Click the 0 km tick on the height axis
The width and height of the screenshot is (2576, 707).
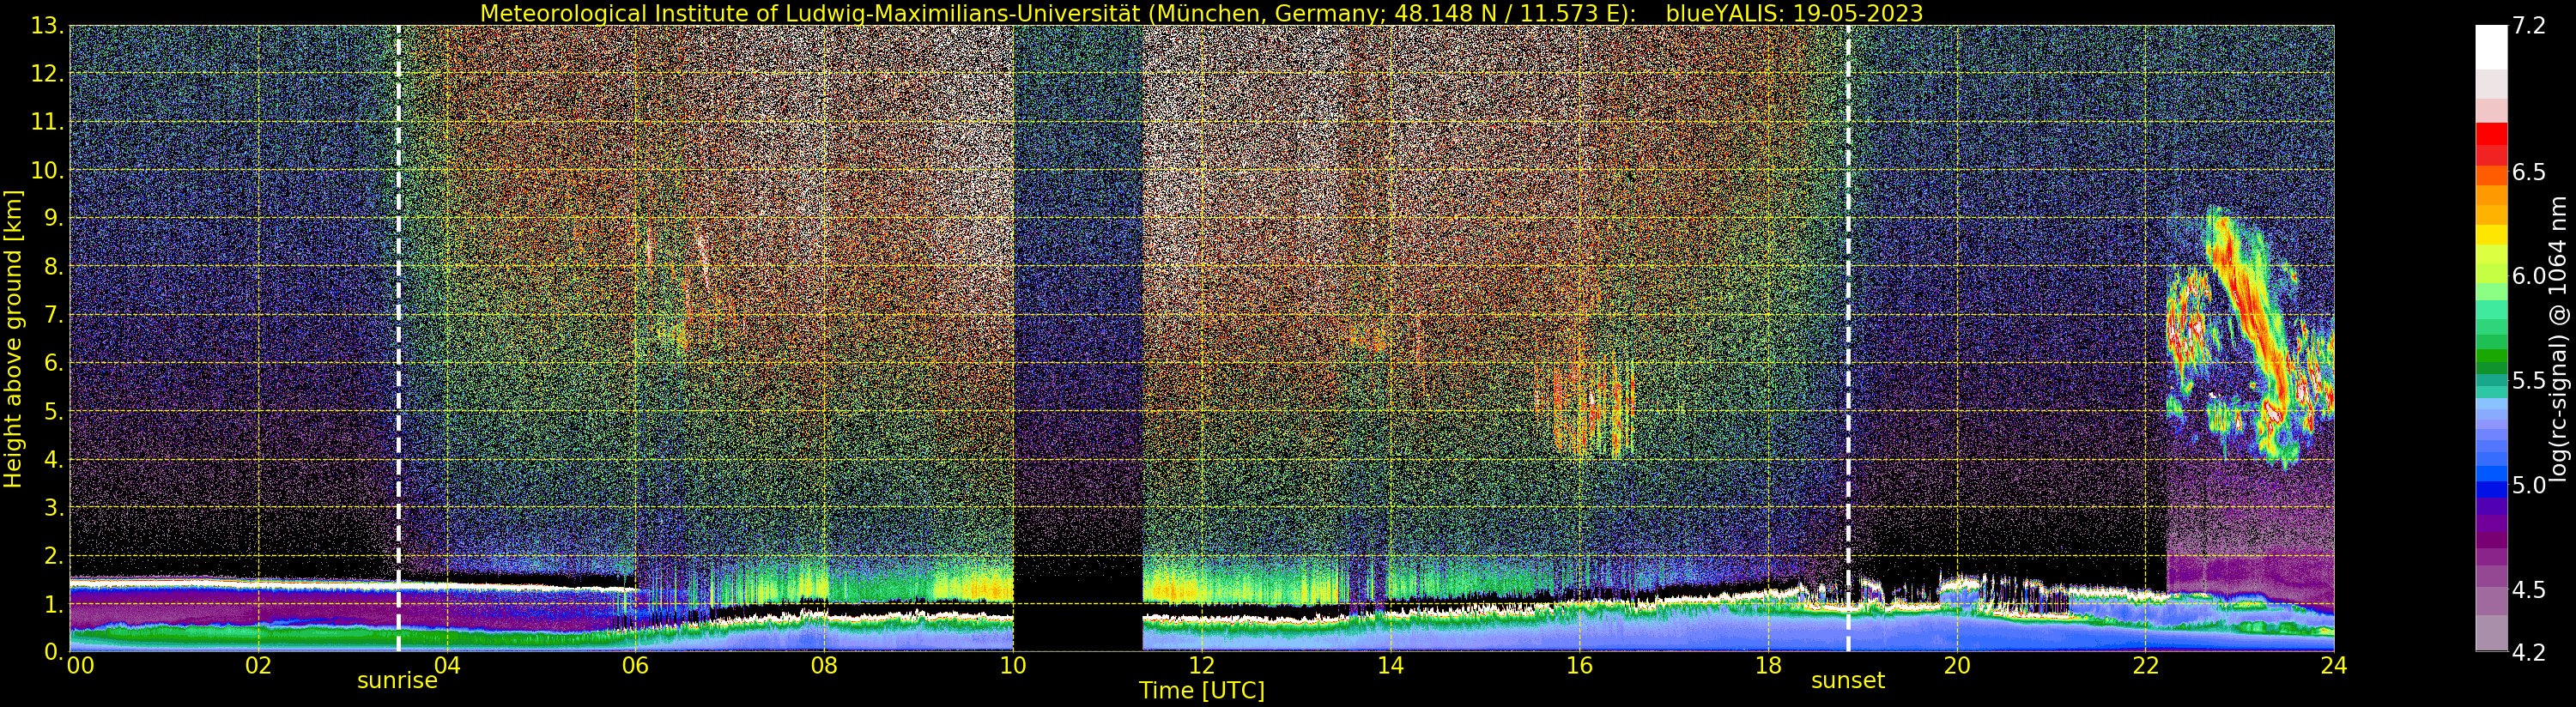53,652
